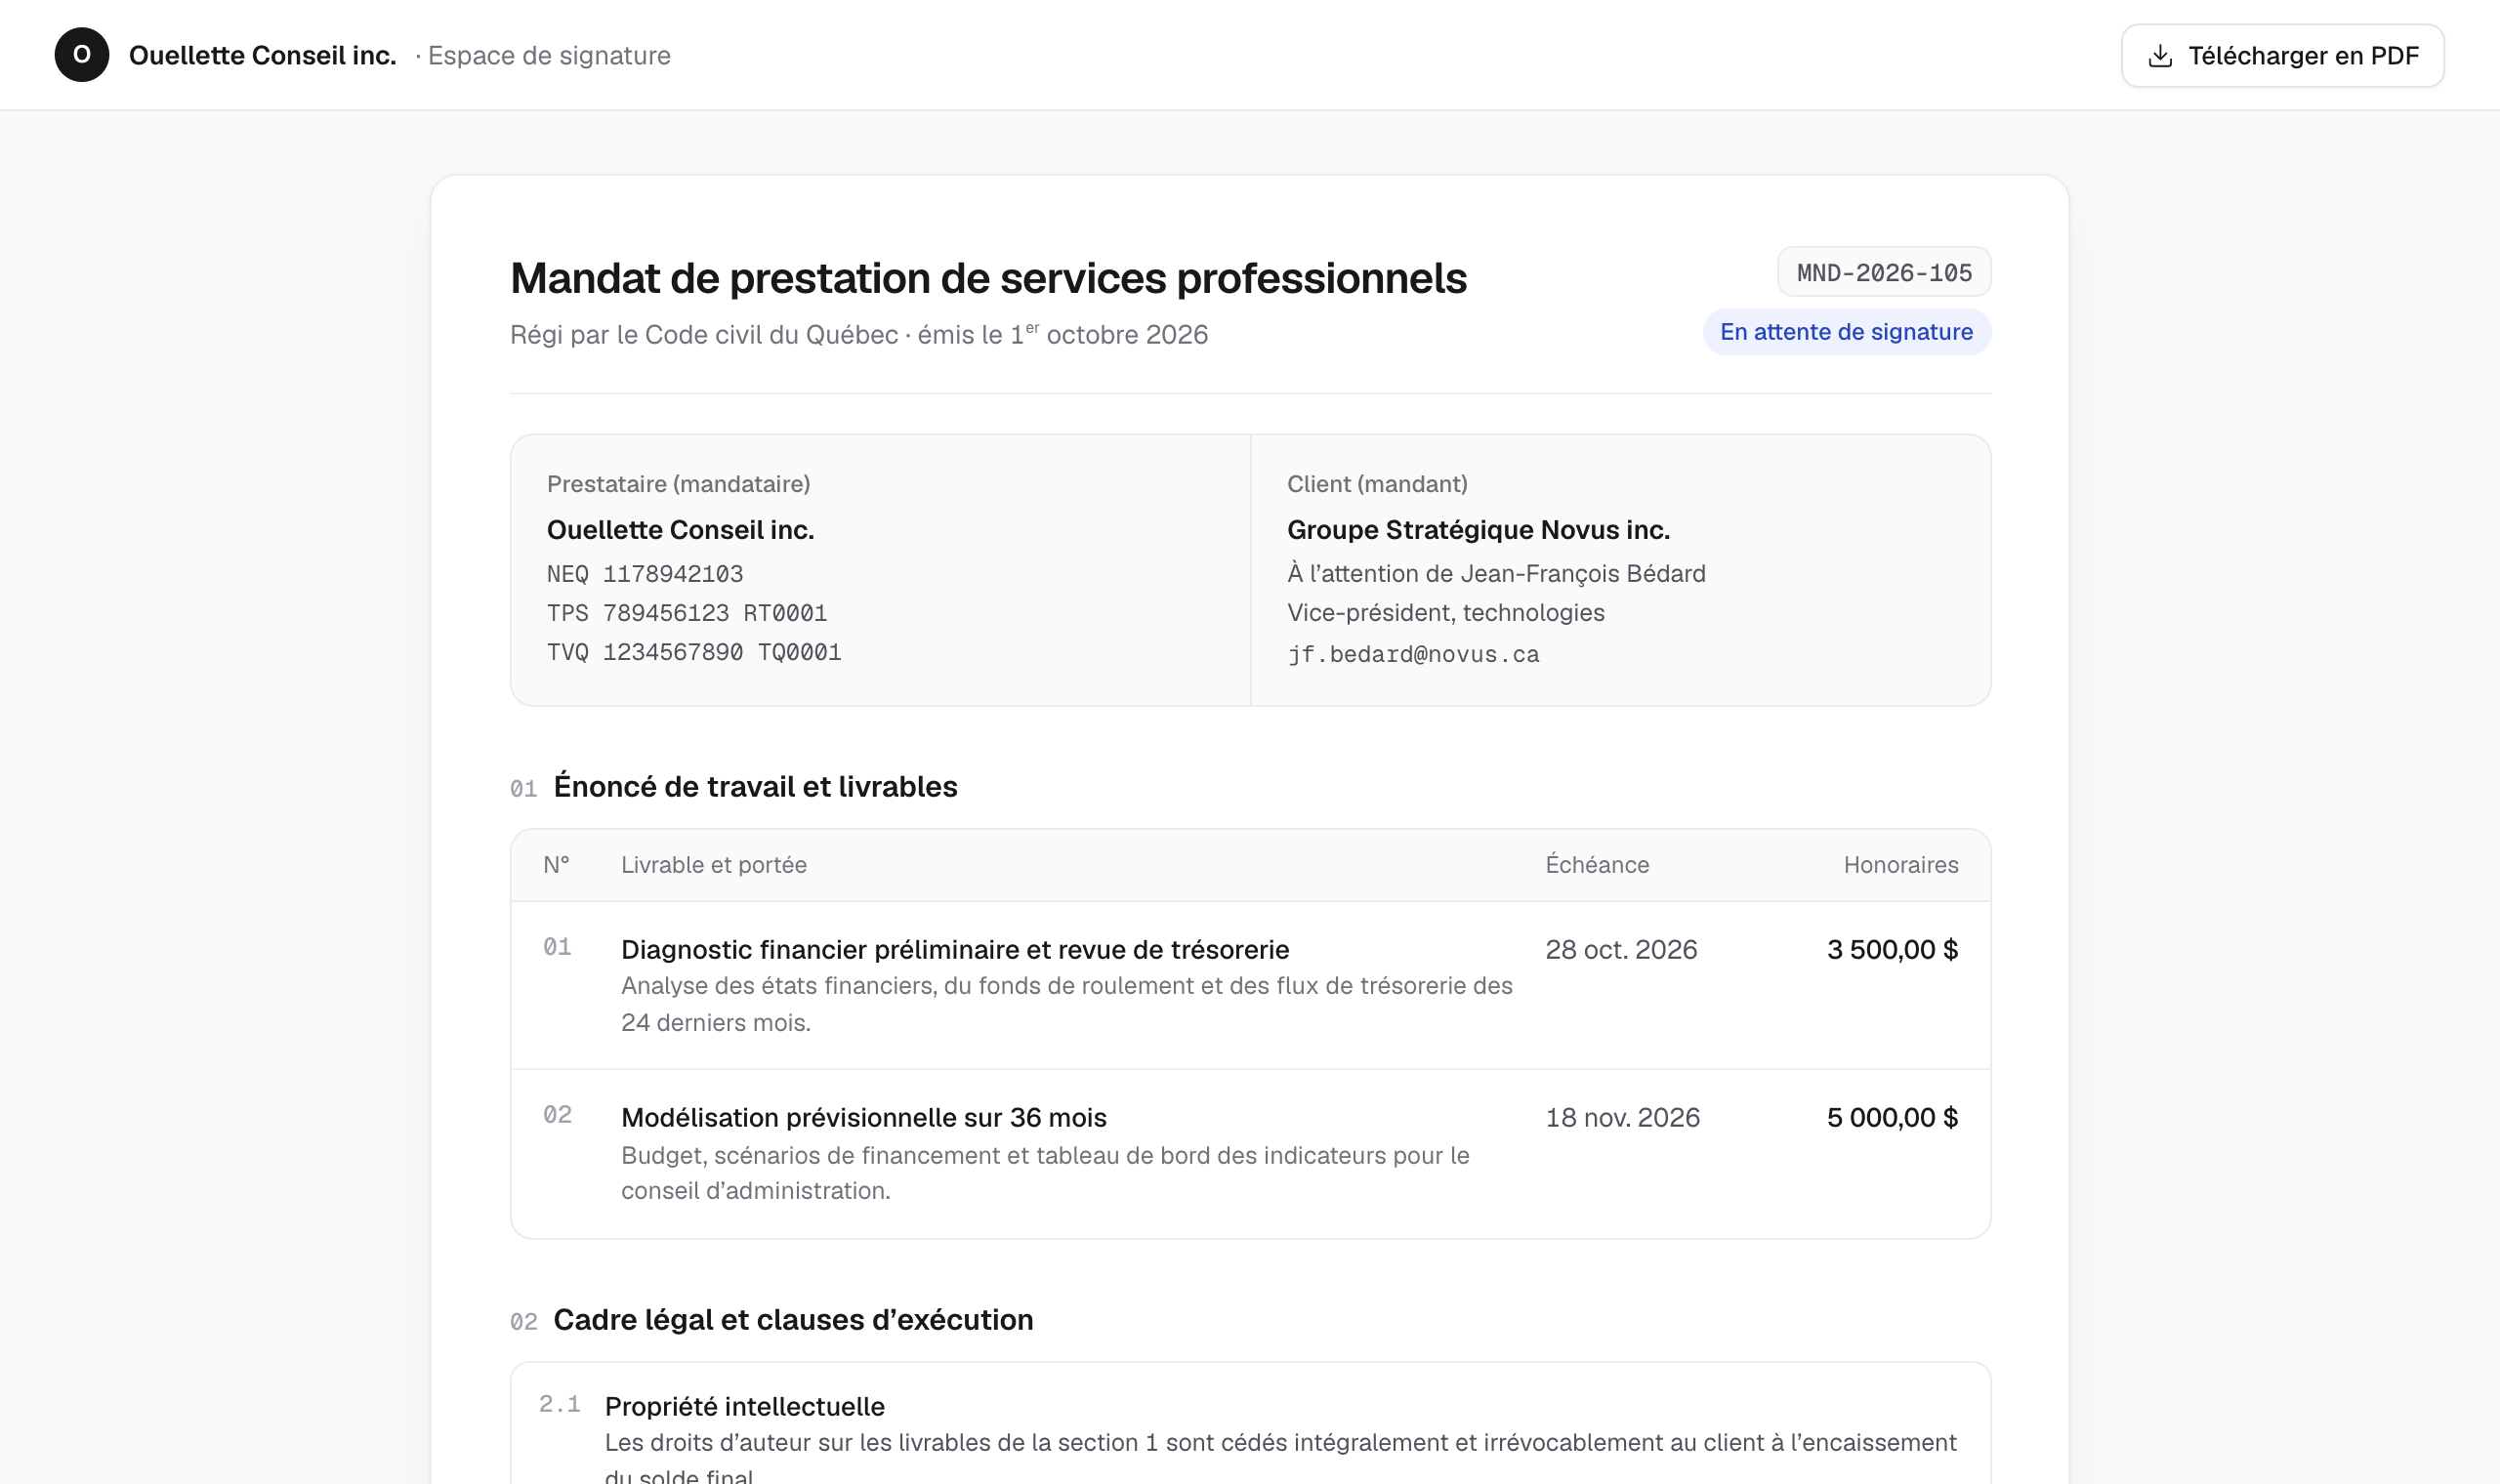Click the Mandat de prestation de services professionnels title
The image size is (2500, 1484).
988,278
